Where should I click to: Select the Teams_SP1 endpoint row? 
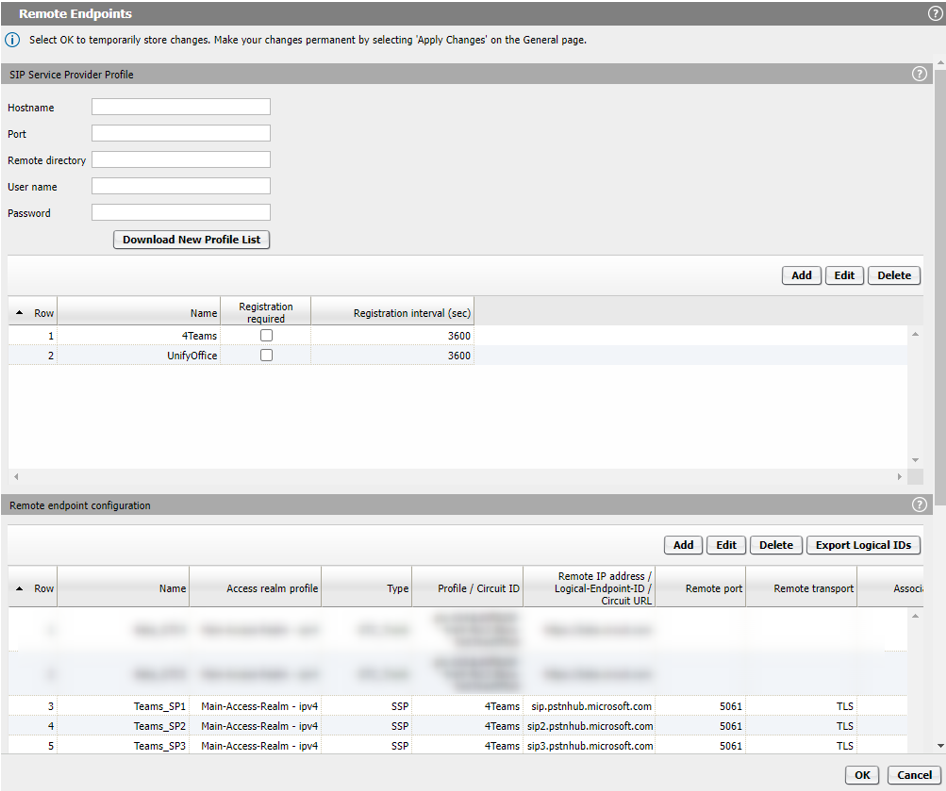click(457, 706)
